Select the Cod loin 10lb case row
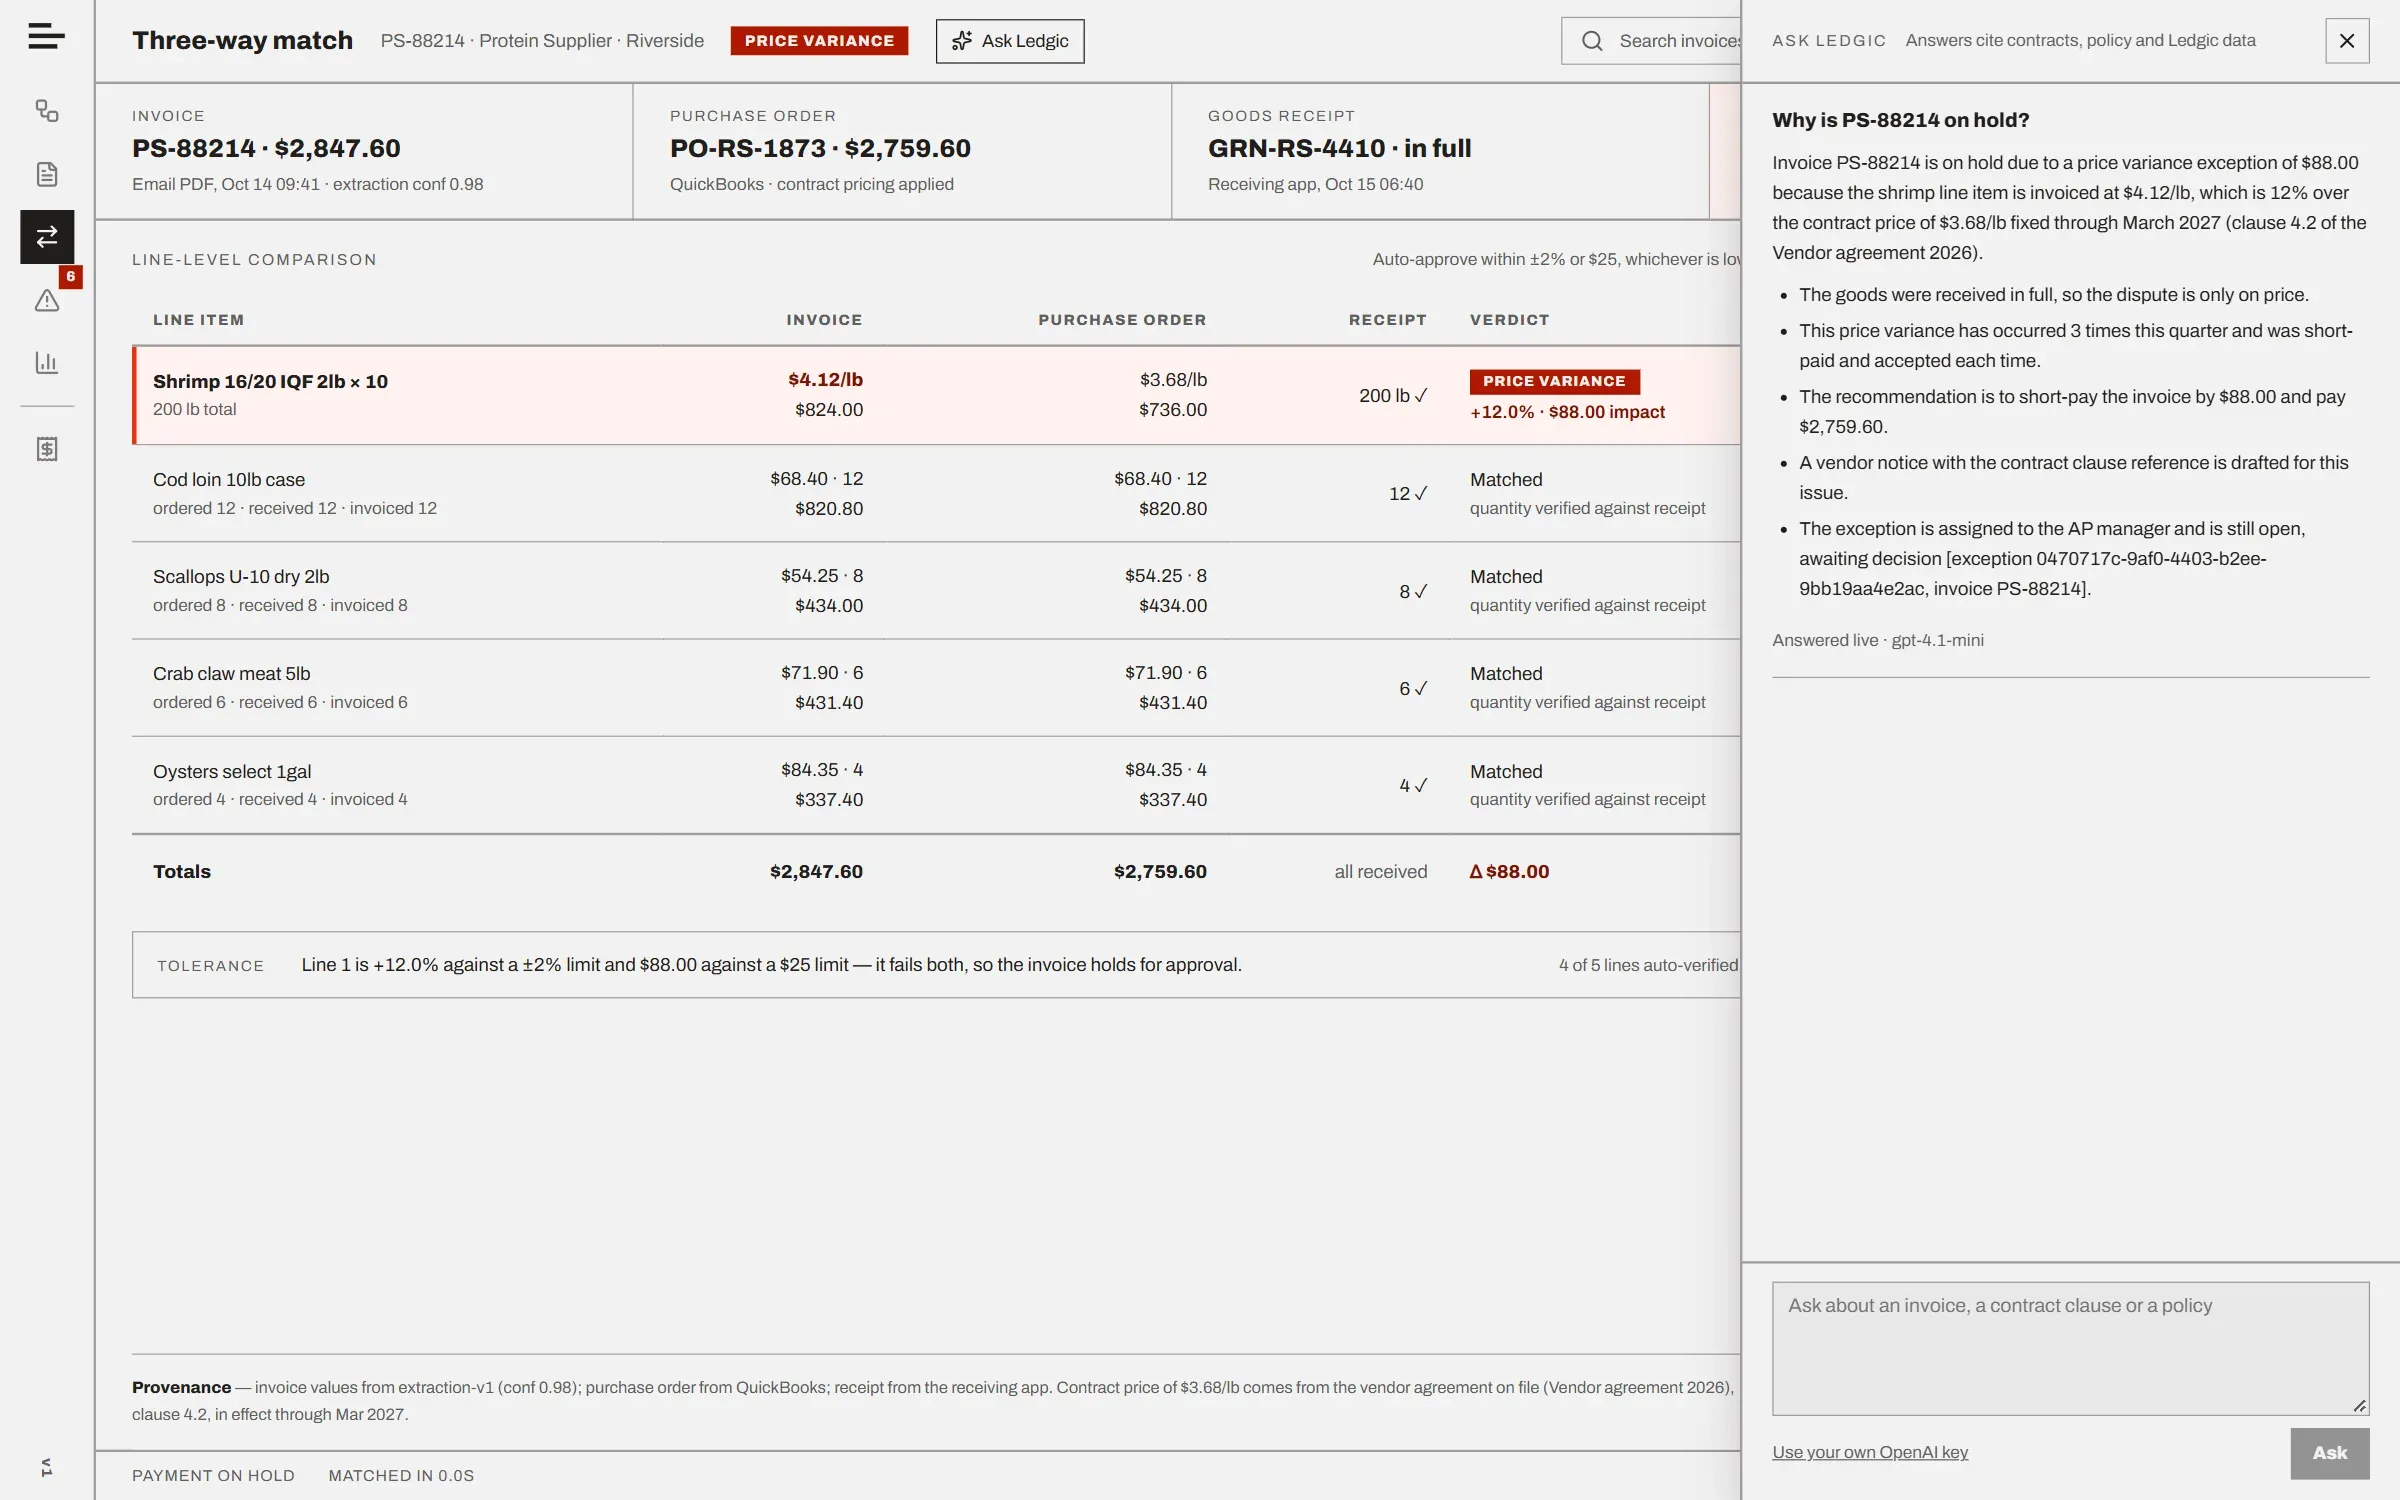This screenshot has width=2400, height=1500. tap(936, 493)
